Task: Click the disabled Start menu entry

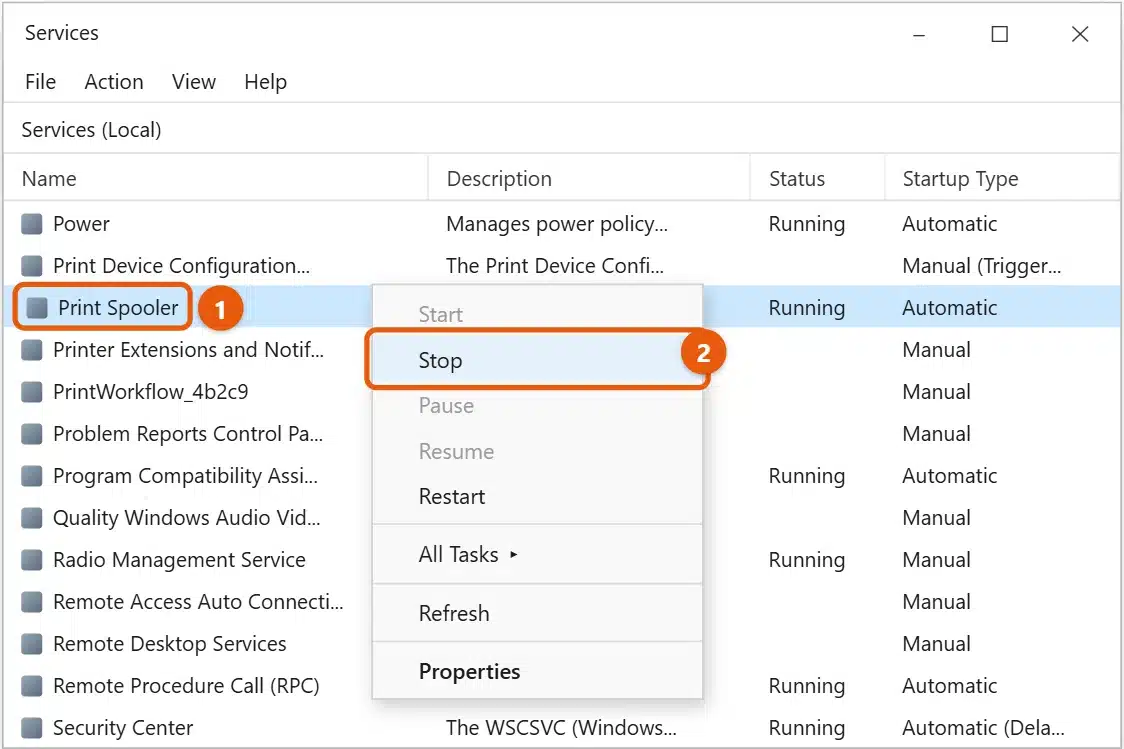Action: click(x=537, y=314)
